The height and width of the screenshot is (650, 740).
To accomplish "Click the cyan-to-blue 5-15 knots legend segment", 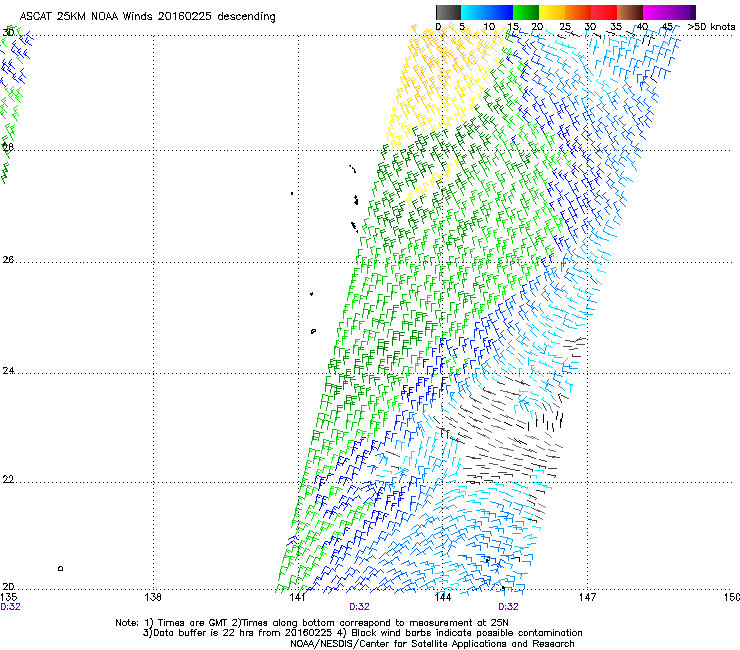I will [x=487, y=12].
